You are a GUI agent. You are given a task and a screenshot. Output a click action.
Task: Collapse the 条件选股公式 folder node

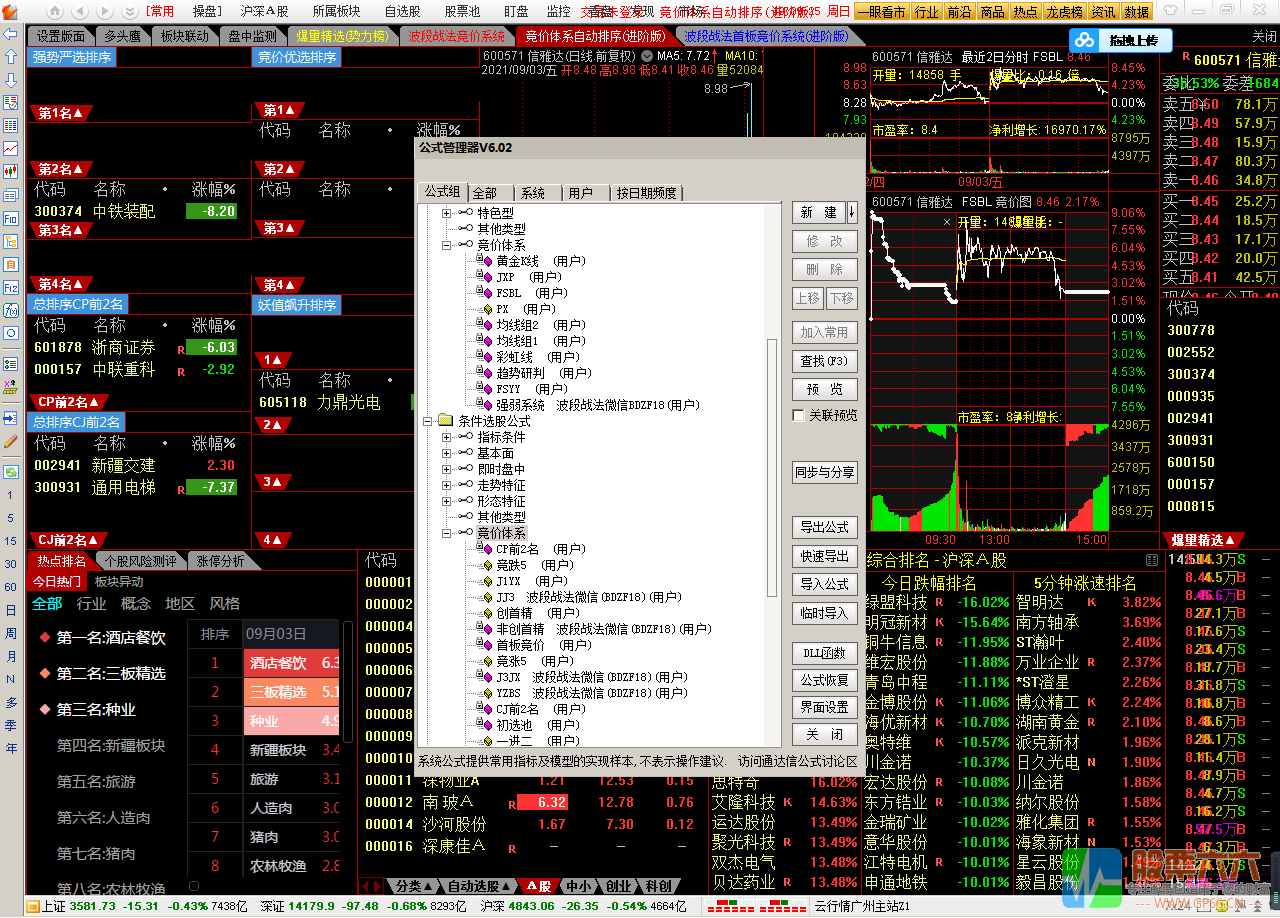pyautogui.click(x=428, y=421)
